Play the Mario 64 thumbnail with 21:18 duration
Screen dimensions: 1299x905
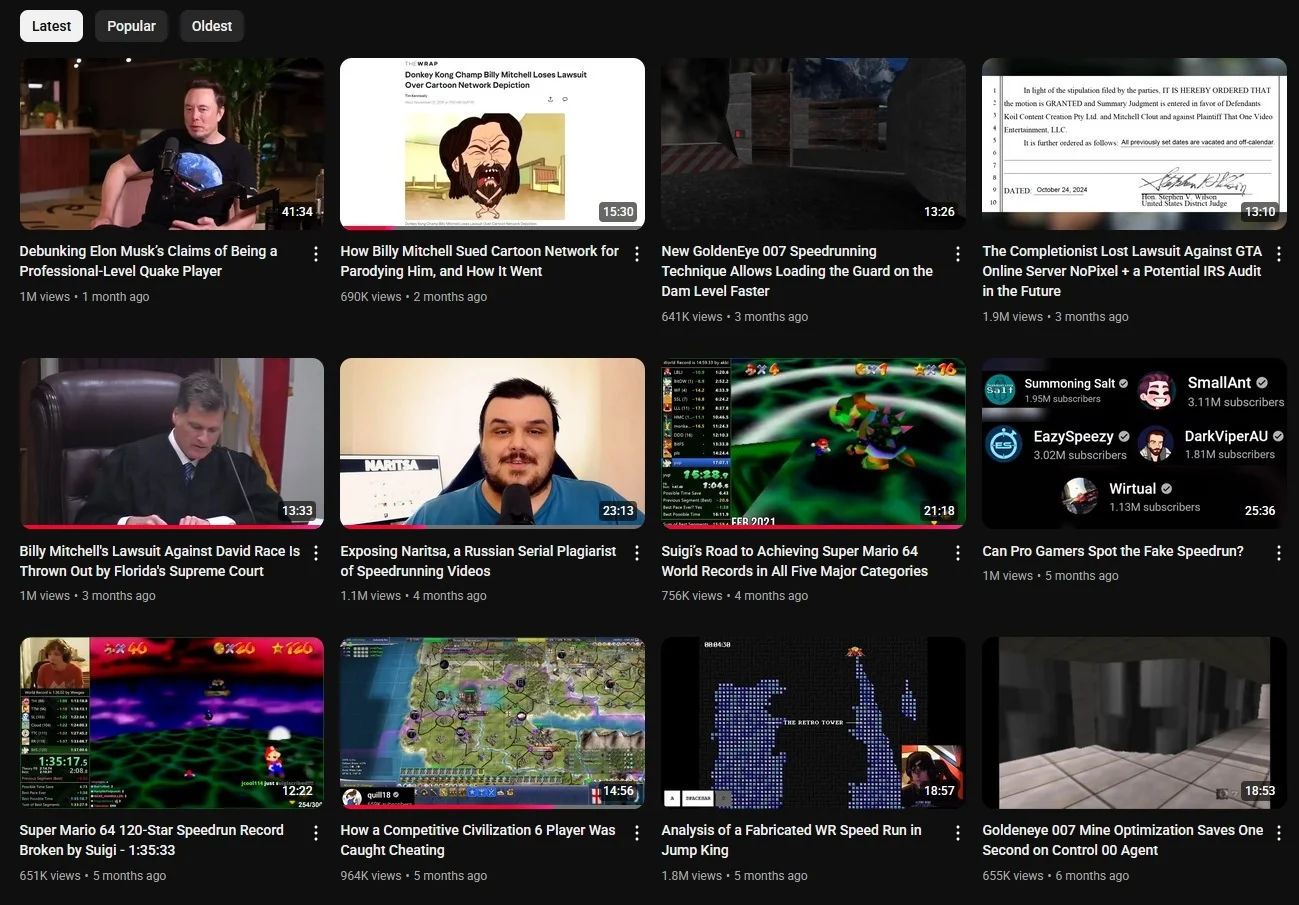pyautogui.click(x=813, y=443)
